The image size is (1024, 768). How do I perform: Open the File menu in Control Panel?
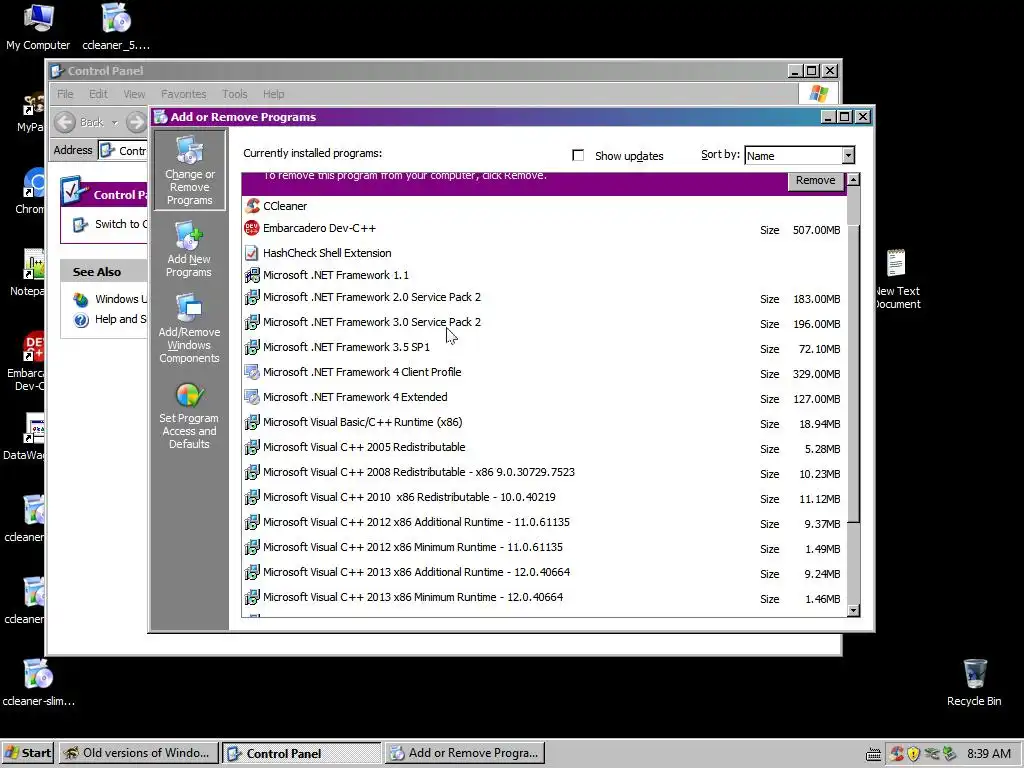coord(65,94)
